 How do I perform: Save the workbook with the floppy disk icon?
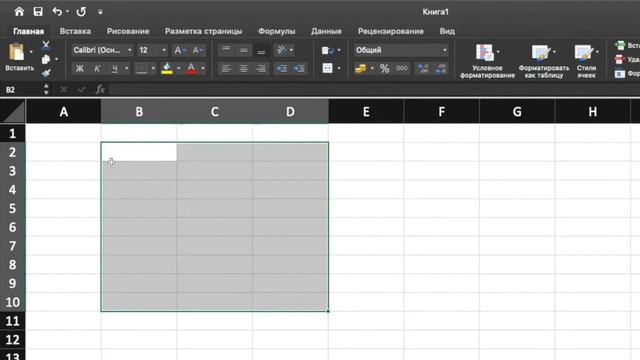point(38,11)
